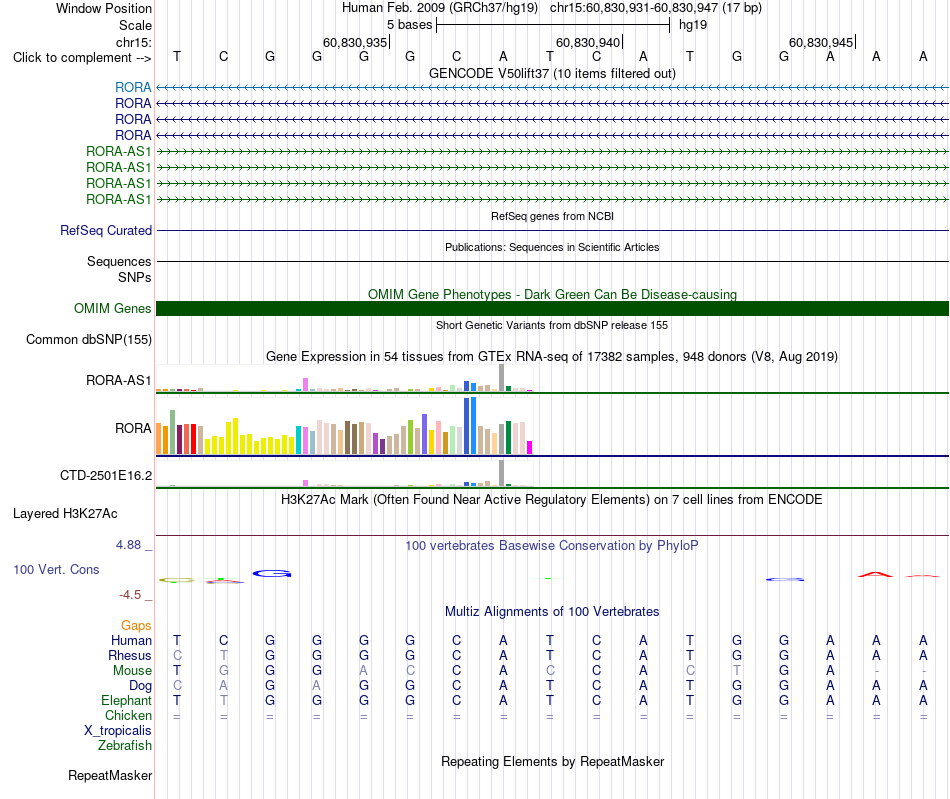
Task: Click the RepeatMasker track label
Action: tap(110, 775)
